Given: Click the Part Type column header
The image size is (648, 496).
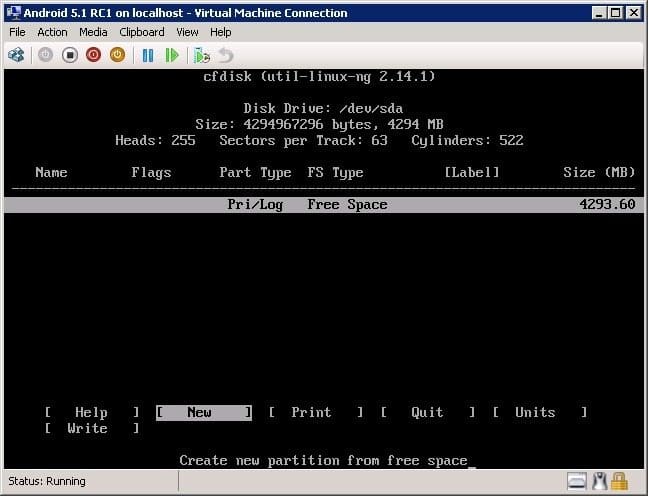Looking at the screenshot, I should coord(255,172).
